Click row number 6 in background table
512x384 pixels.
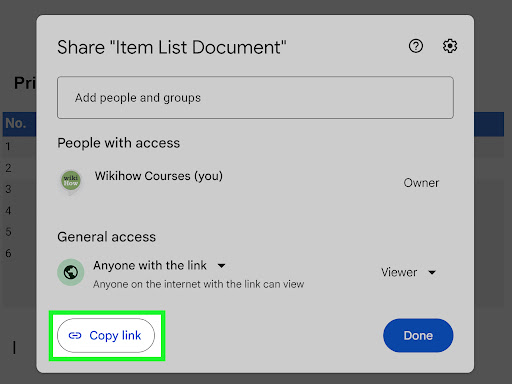tap(8, 253)
